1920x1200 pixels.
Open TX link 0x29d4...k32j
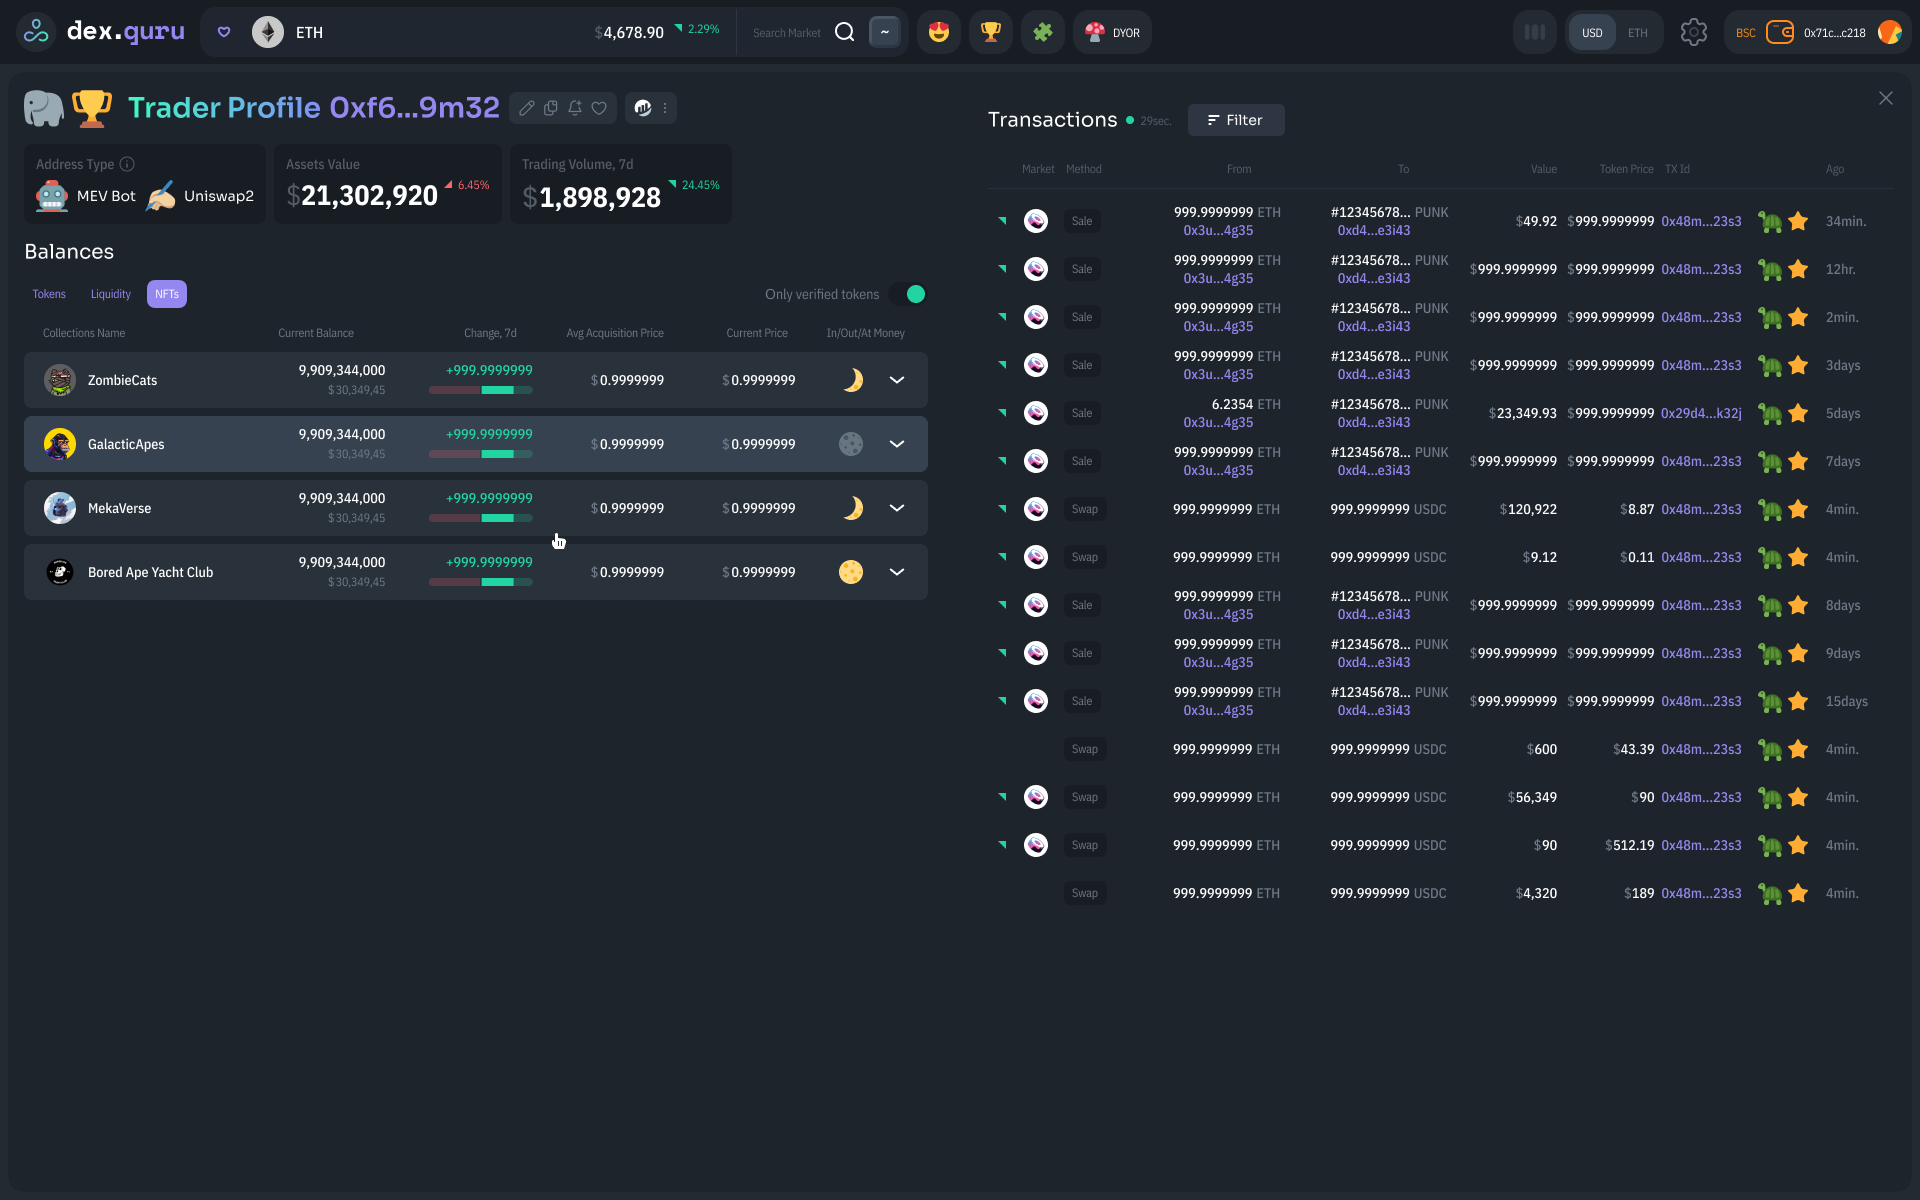coord(1701,413)
